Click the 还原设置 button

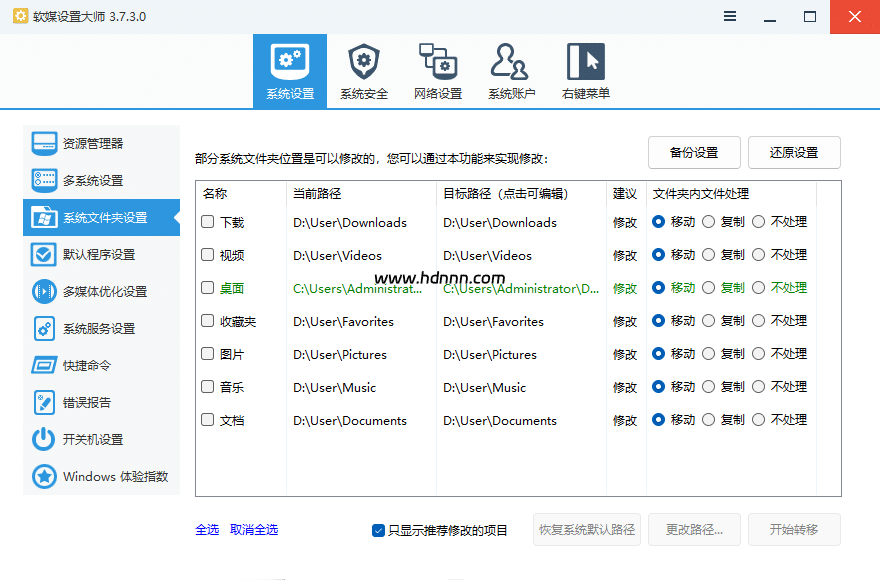point(794,153)
